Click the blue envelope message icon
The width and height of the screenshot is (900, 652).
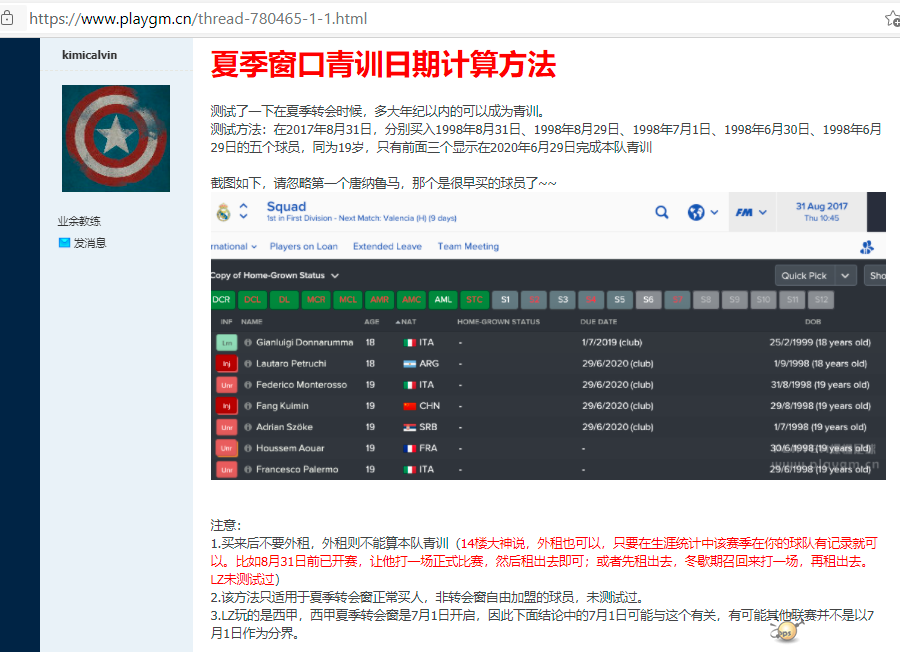(64, 243)
